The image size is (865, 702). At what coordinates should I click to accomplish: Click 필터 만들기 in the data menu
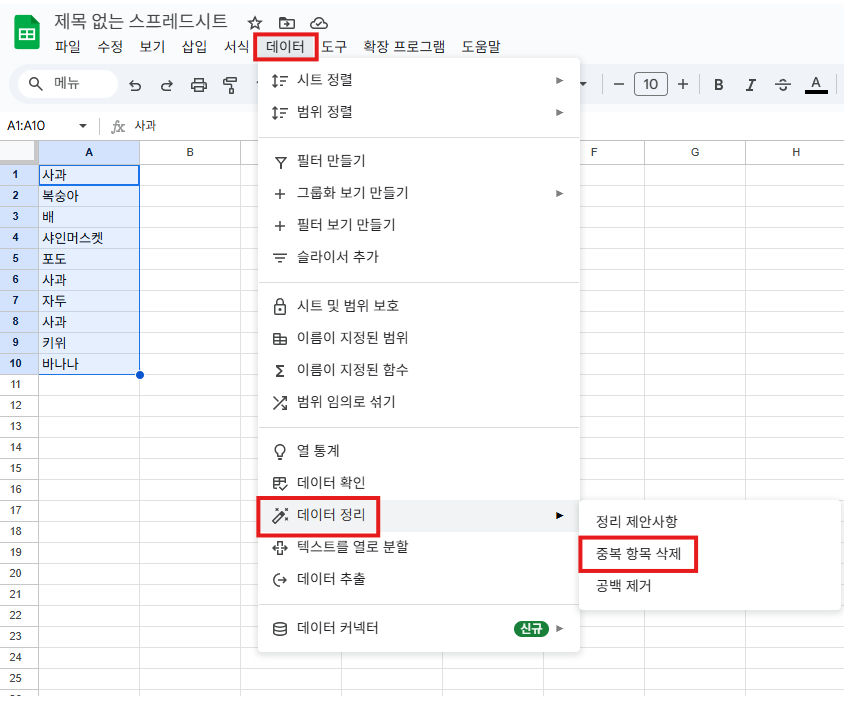[331, 161]
